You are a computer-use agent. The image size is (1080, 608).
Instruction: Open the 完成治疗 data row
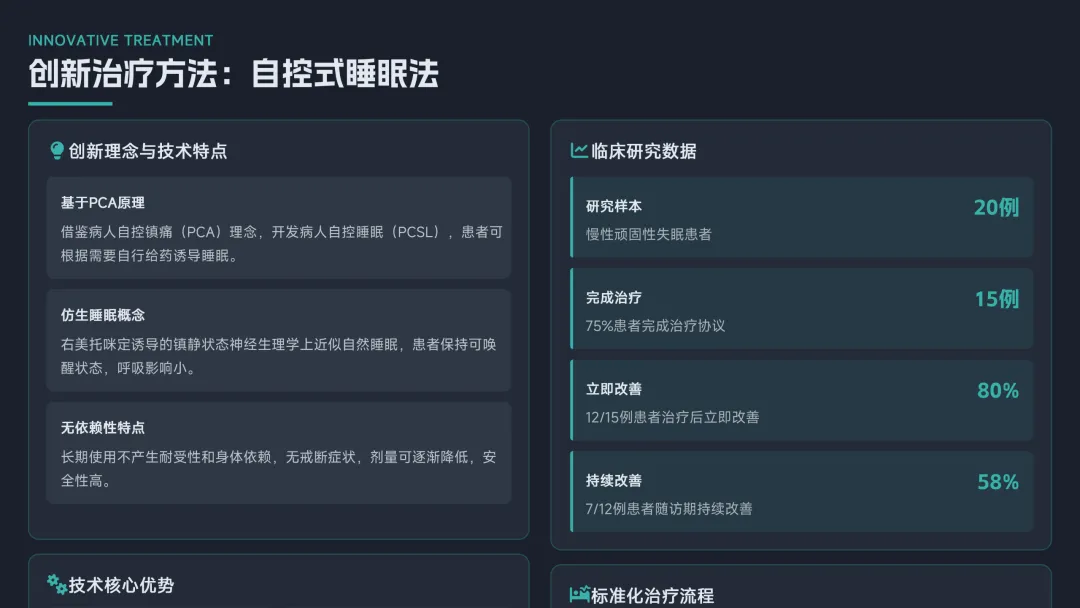coord(802,308)
